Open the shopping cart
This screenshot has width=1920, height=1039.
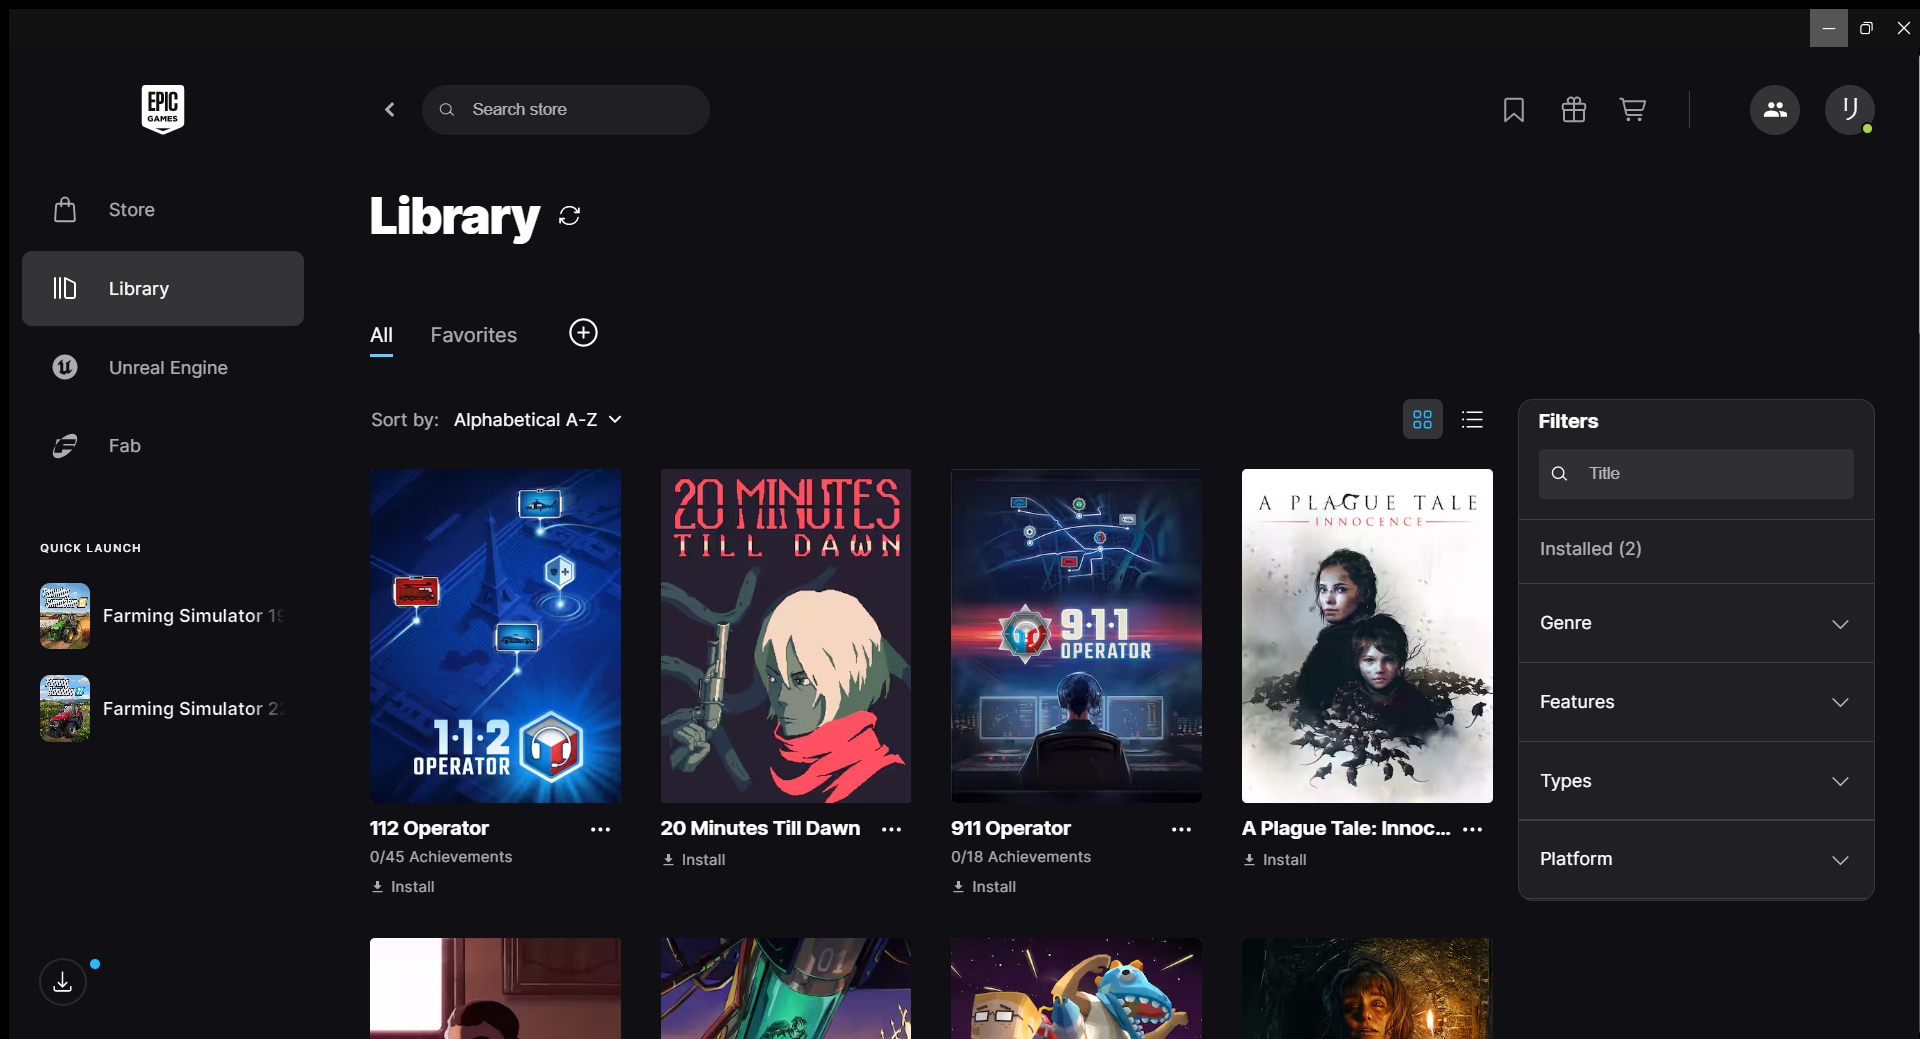click(1633, 109)
